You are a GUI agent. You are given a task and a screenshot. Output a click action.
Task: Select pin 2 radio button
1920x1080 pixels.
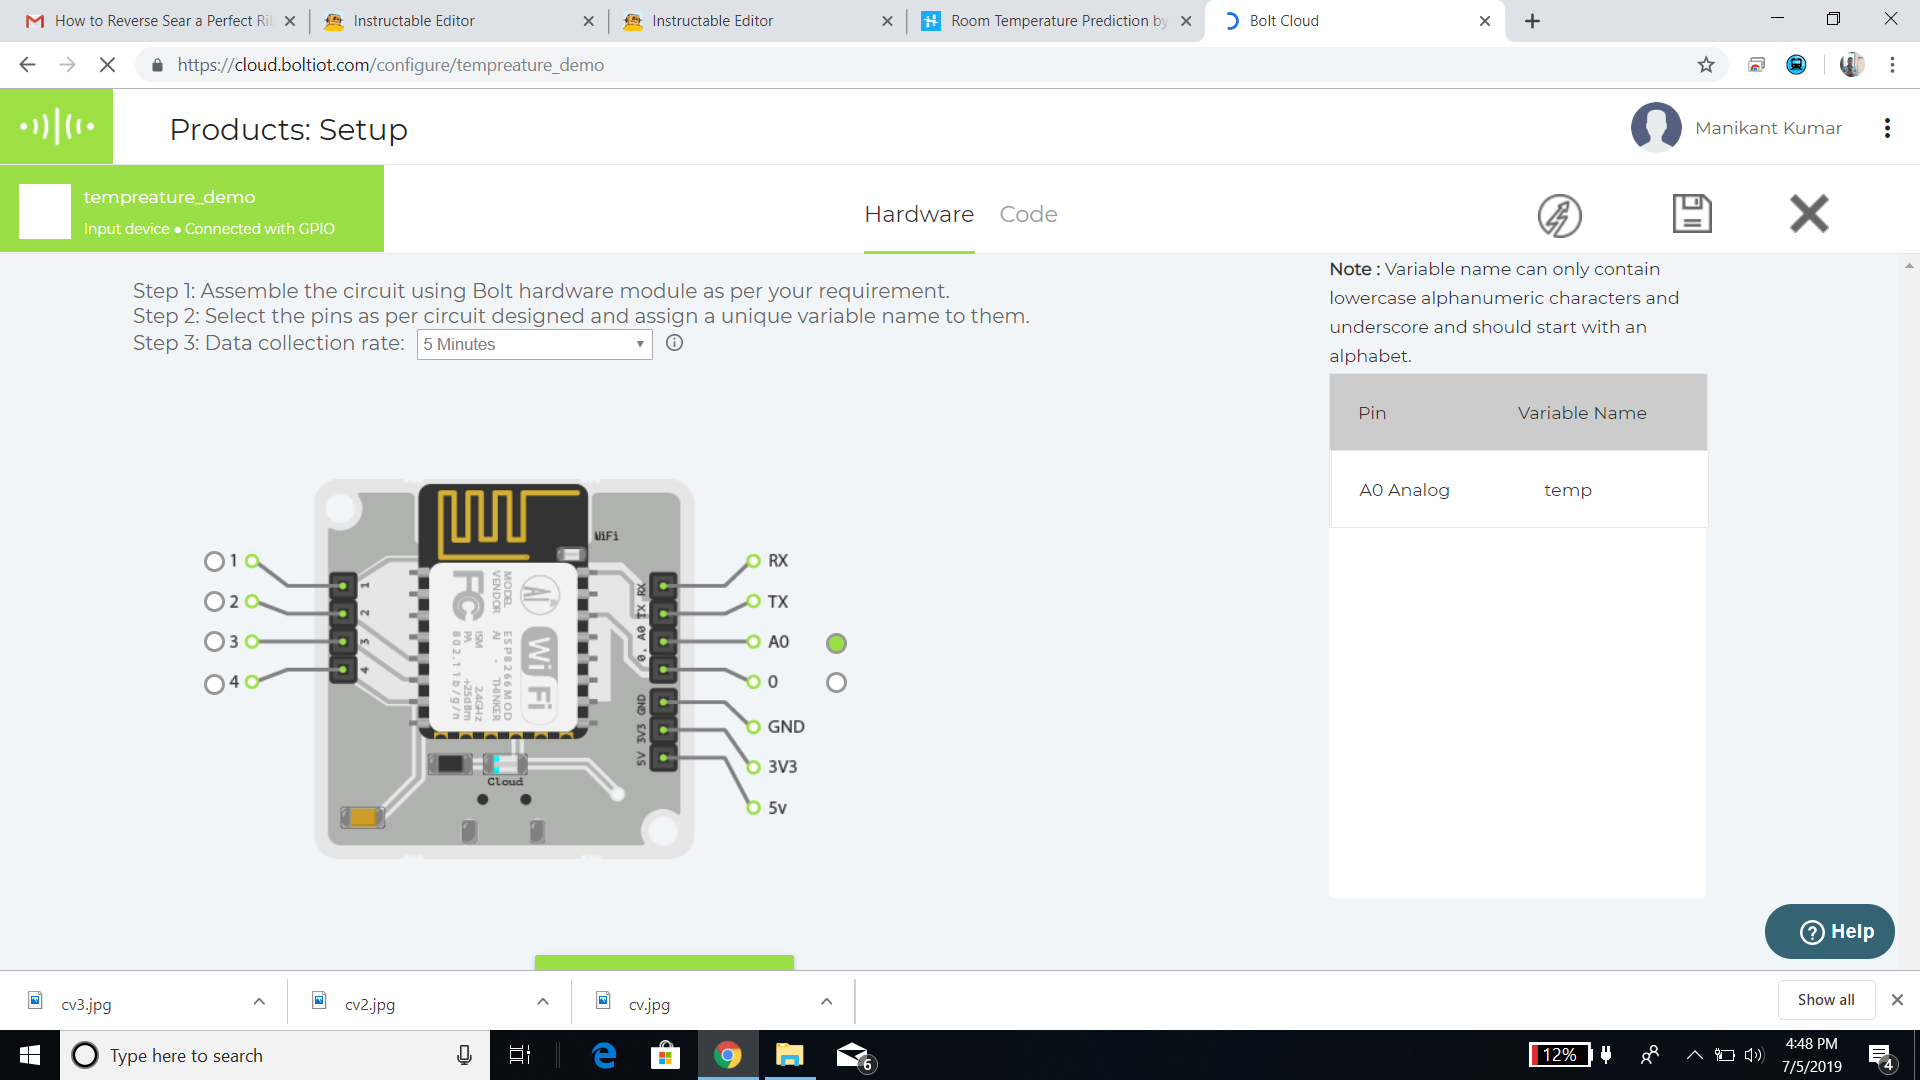pos(214,602)
